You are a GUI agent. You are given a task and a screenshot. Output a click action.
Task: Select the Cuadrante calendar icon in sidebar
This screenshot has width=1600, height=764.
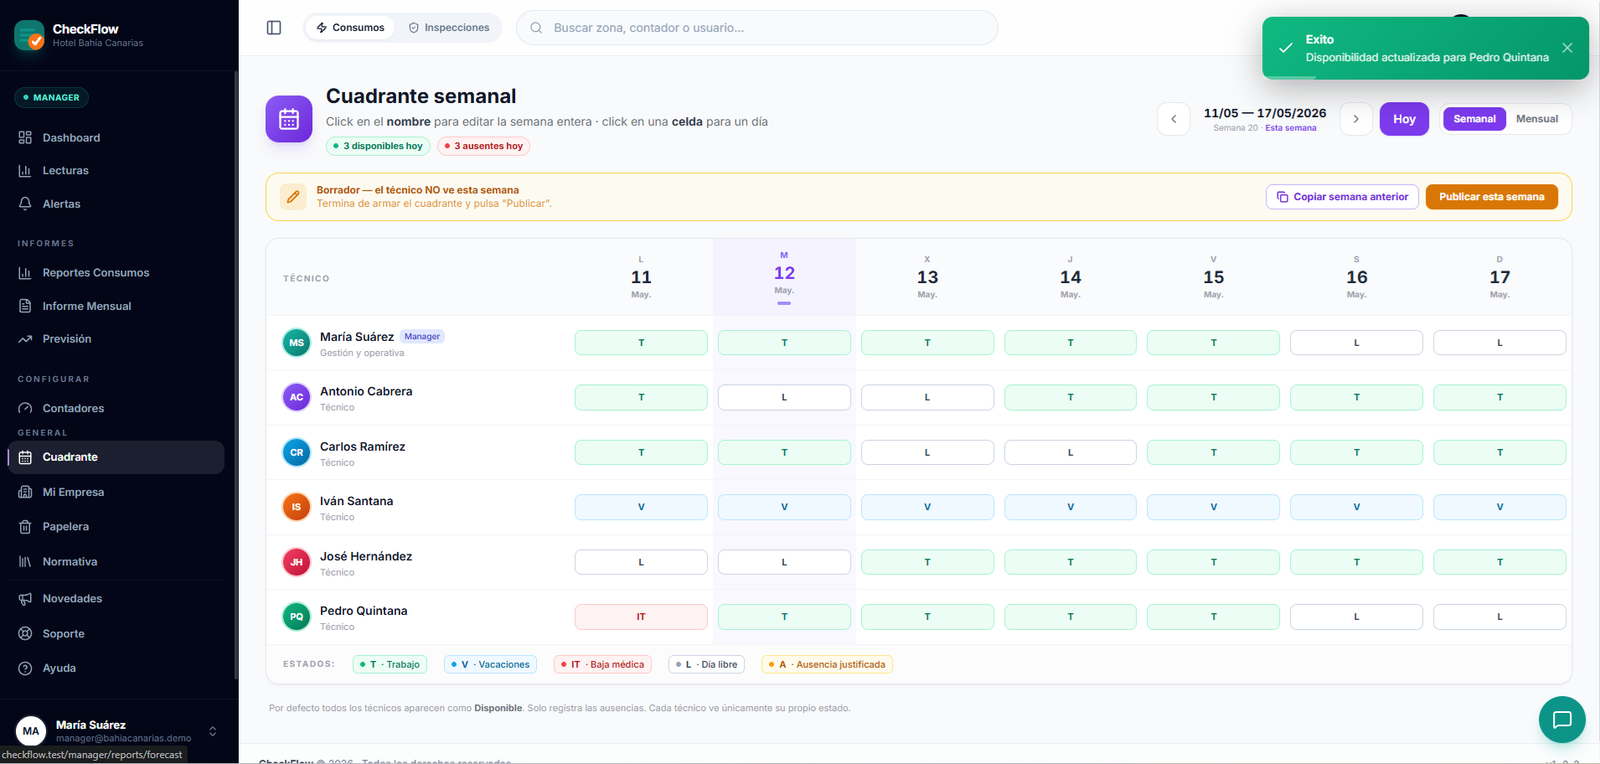(25, 457)
